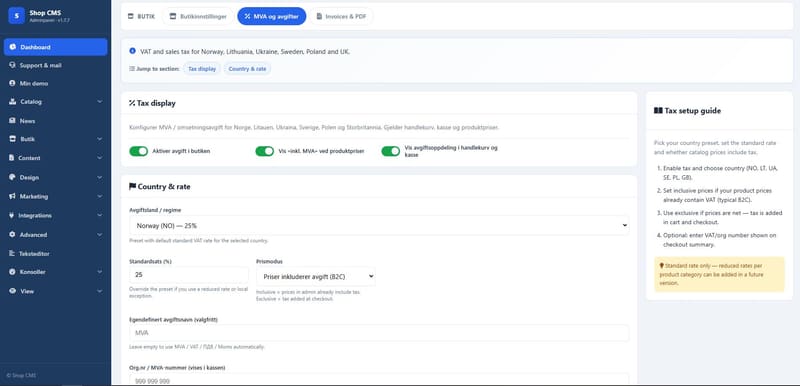This screenshot has width=800, height=386.
Task: Click the lightbulb icon in the yellow note
Action: point(662,266)
